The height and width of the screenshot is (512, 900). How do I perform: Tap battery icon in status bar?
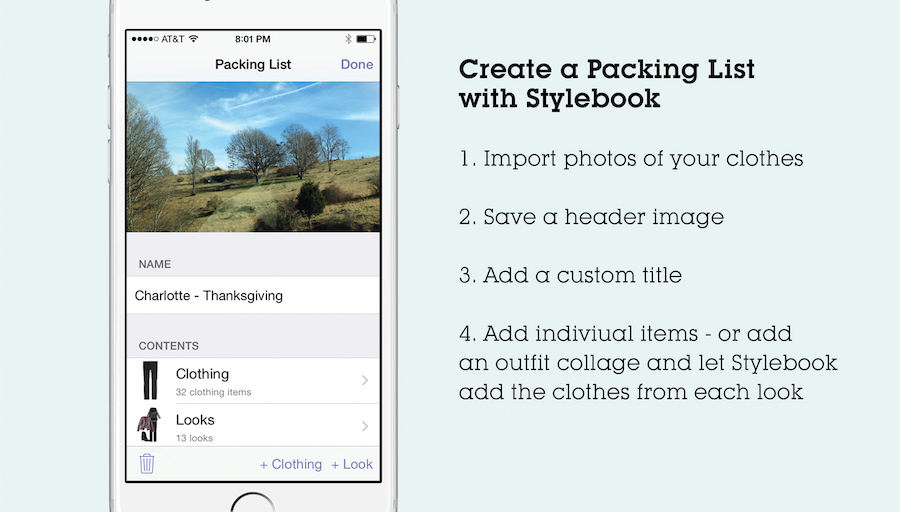pyautogui.click(x=366, y=39)
